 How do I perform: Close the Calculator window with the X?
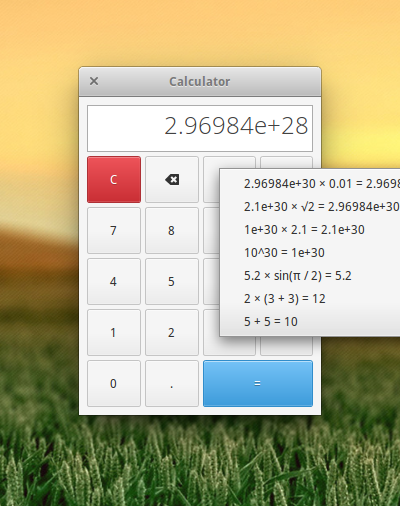(94, 81)
